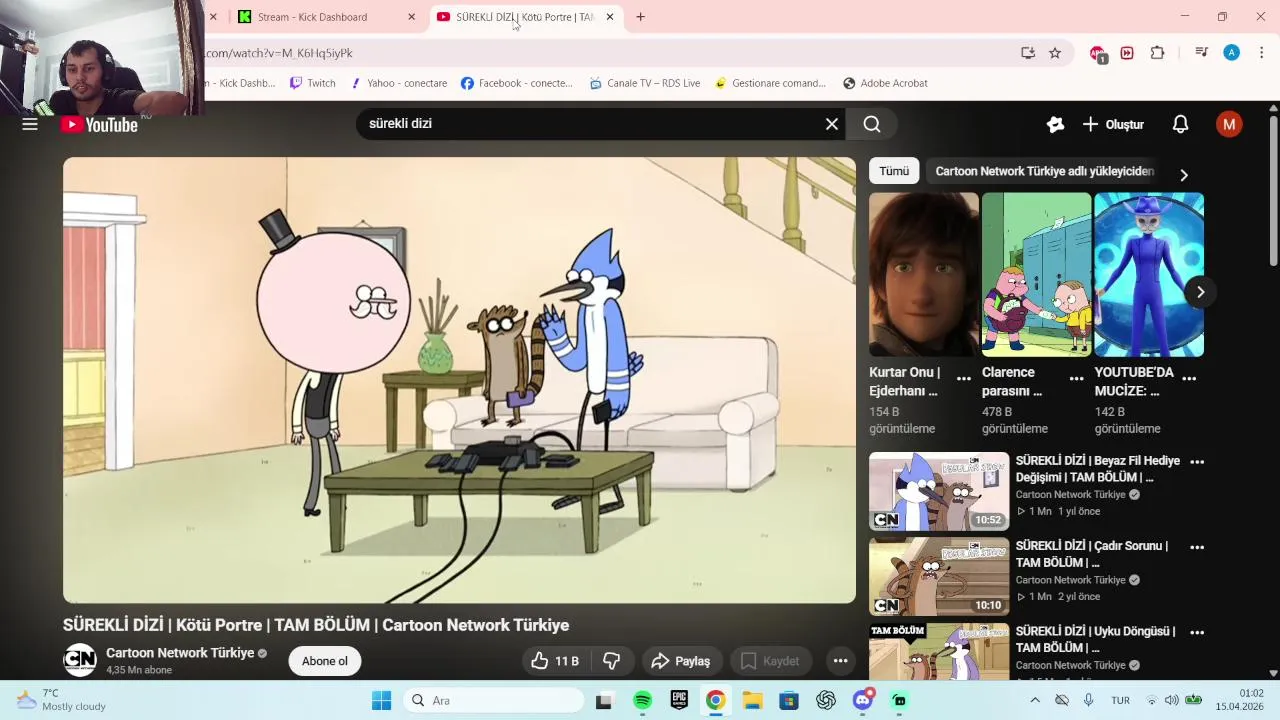Open Discord from the taskbar
The image size is (1280, 720).
tap(863, 700)
